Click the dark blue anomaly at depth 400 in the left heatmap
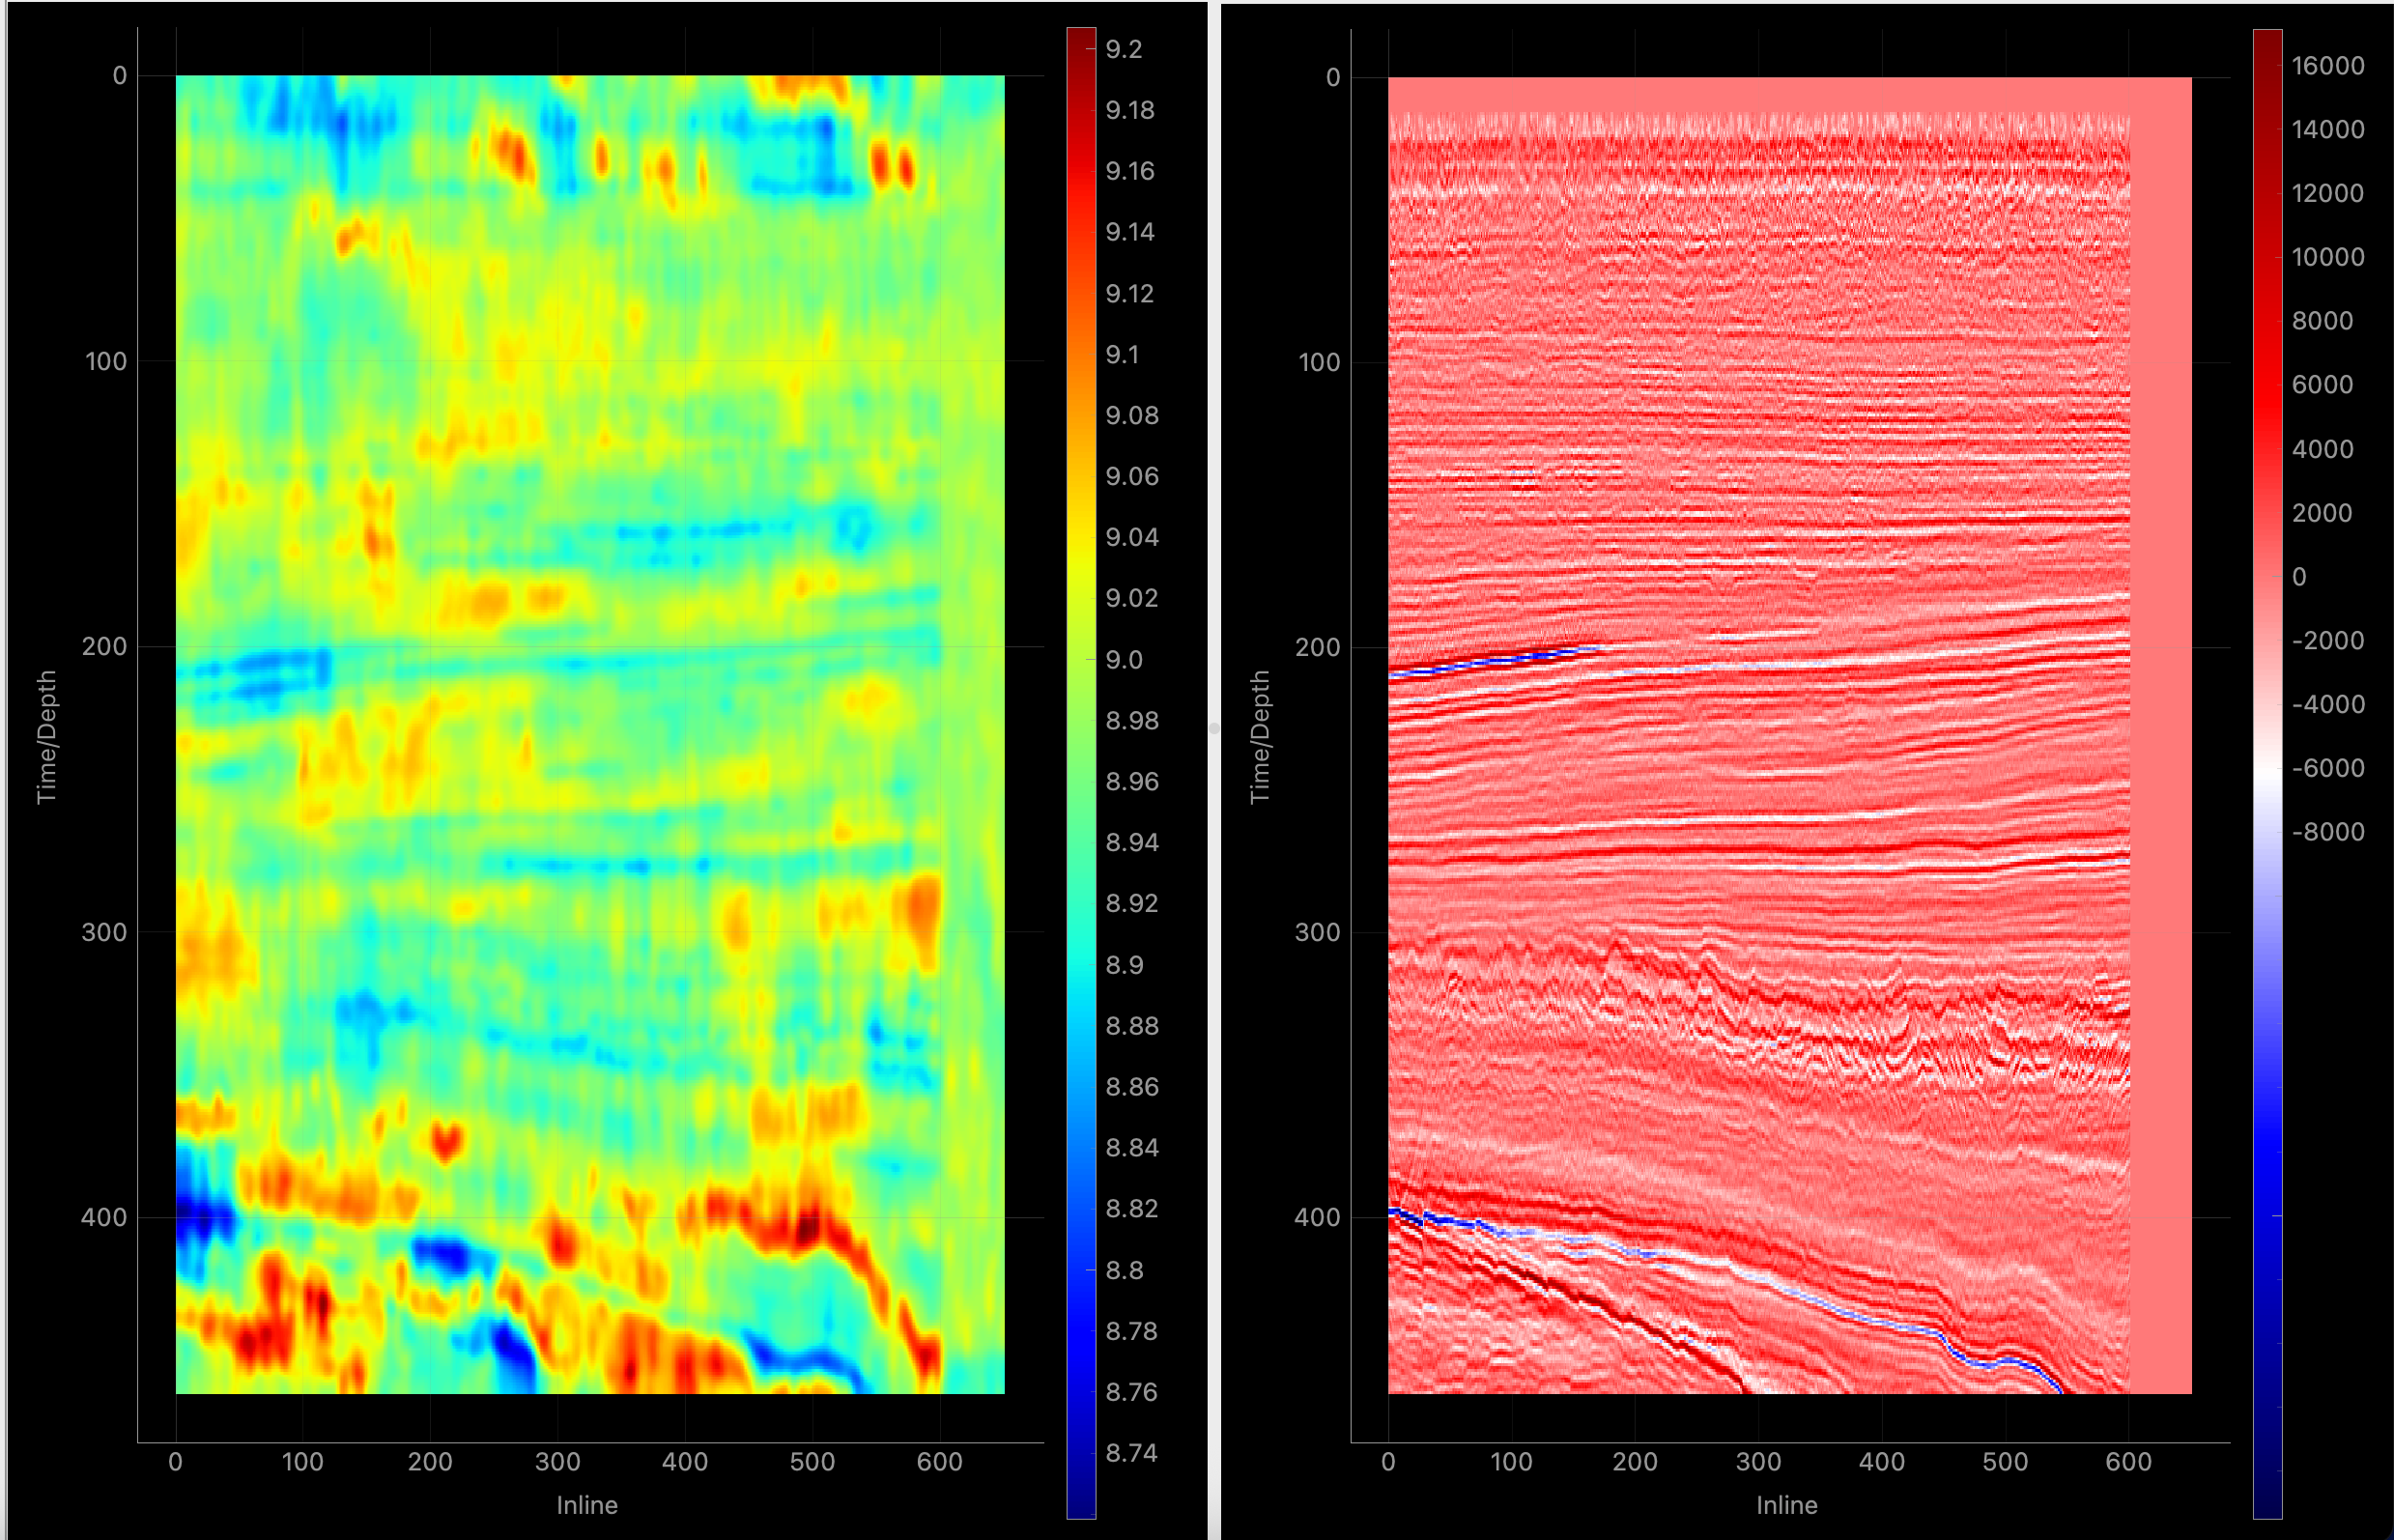Screen dimensions: 2394x1540 point(200,1215)
